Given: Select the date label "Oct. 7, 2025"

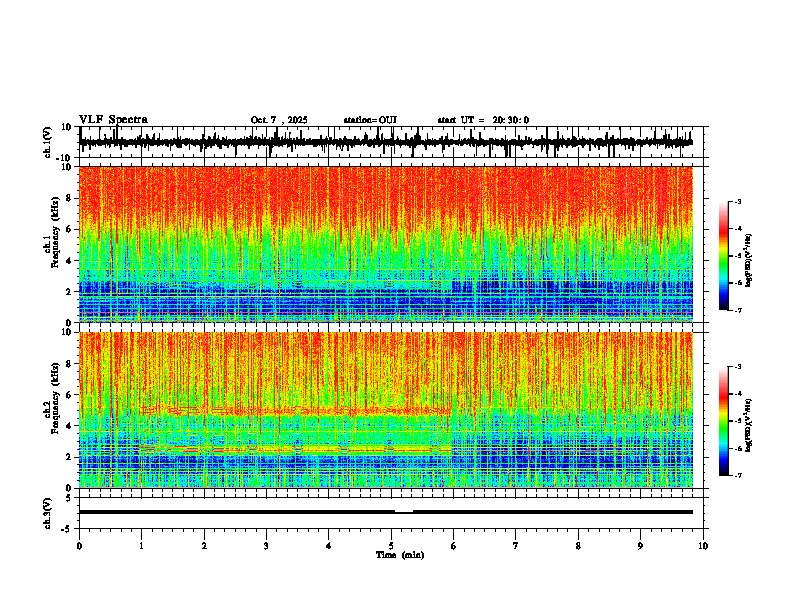Looking at the screenshot, I should click(x=279, y=120).
